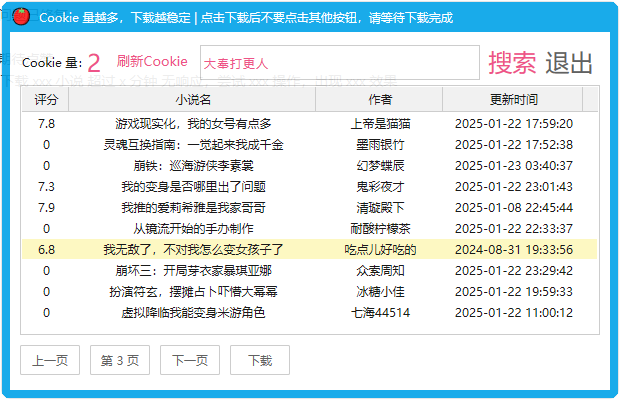620x400 pixels.
Task: Click author 鬼彩夜才
Action: pos(380,187)
